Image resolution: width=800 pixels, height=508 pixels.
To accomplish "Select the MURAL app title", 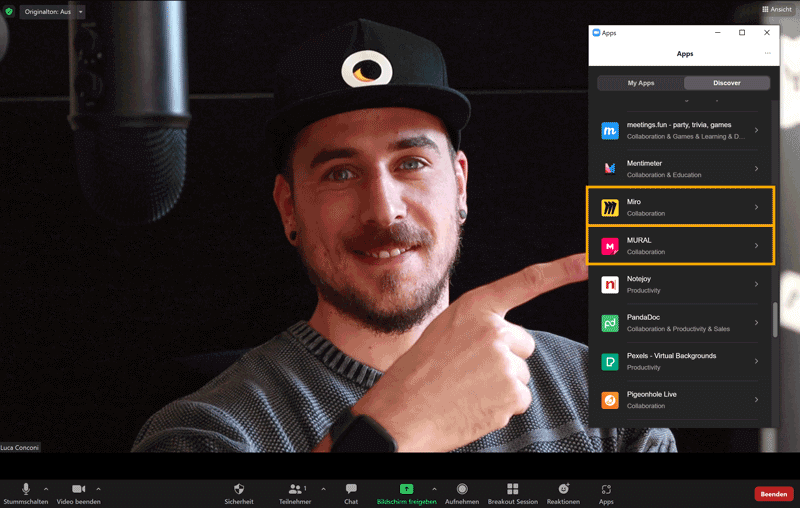I will click(639, 240).
